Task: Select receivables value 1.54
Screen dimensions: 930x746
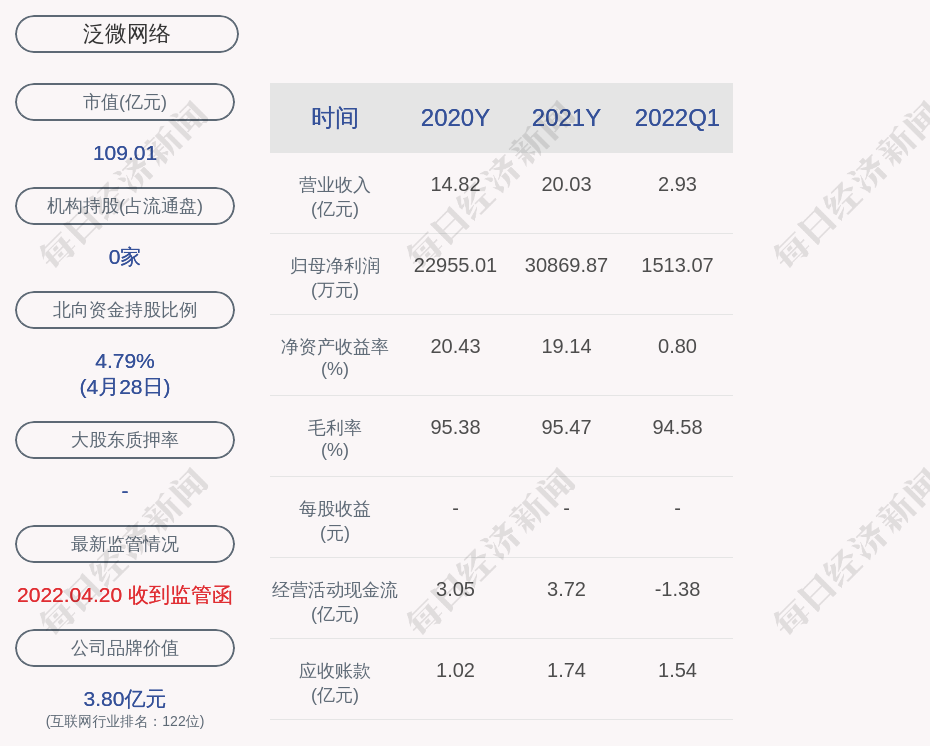Action: 677,671
